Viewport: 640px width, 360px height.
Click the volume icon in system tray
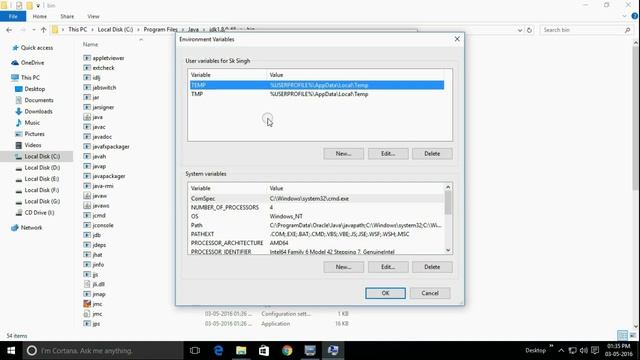(584, 351)
